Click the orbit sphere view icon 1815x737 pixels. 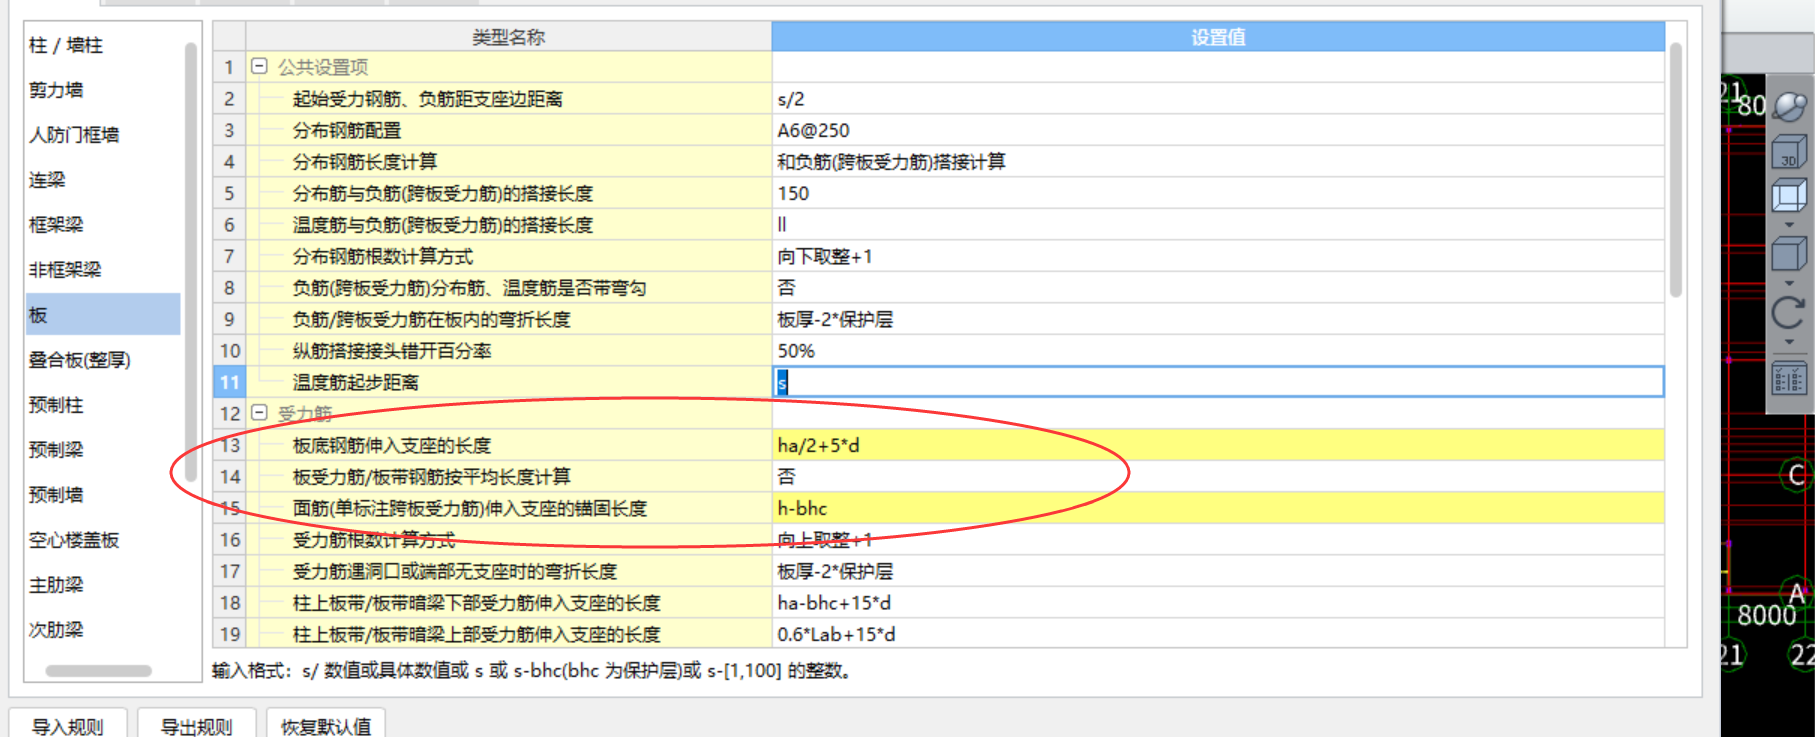pos(1789,105)
